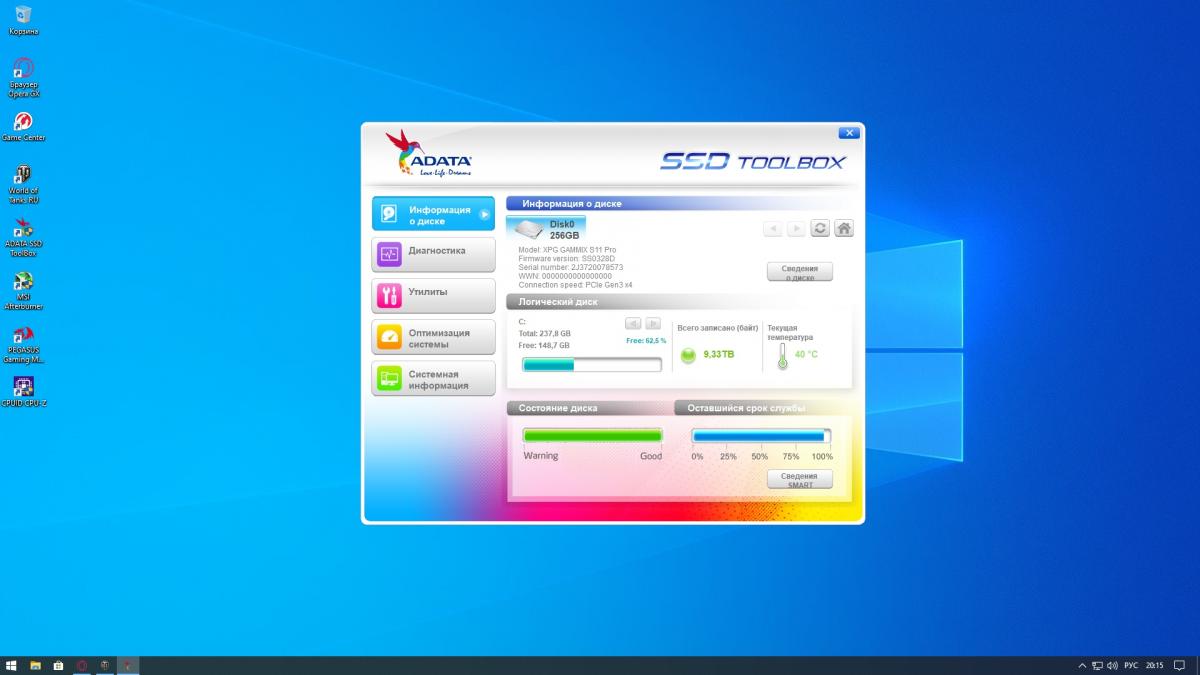Click the green total-bytes-written icon
Screen dimensions: 1200x675
point(688,355)
